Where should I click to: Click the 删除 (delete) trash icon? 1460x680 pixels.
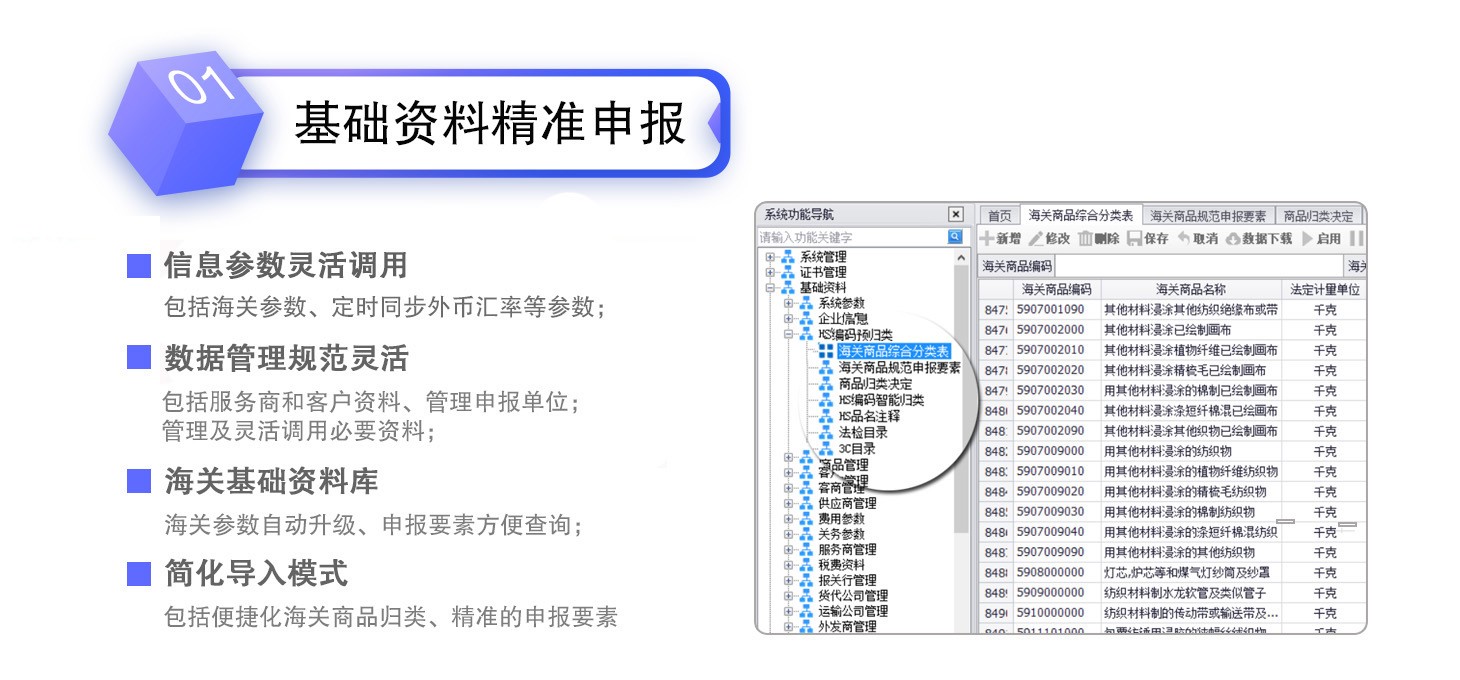pyautogui.click(x=1085, y=239)
